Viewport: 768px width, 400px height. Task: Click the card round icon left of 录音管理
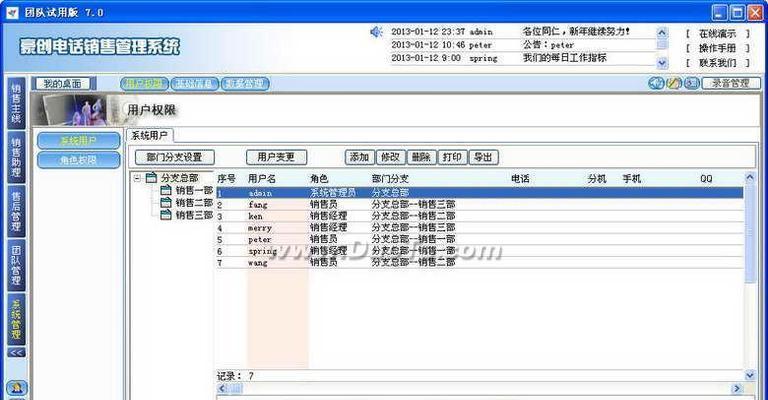click(692, 83)
